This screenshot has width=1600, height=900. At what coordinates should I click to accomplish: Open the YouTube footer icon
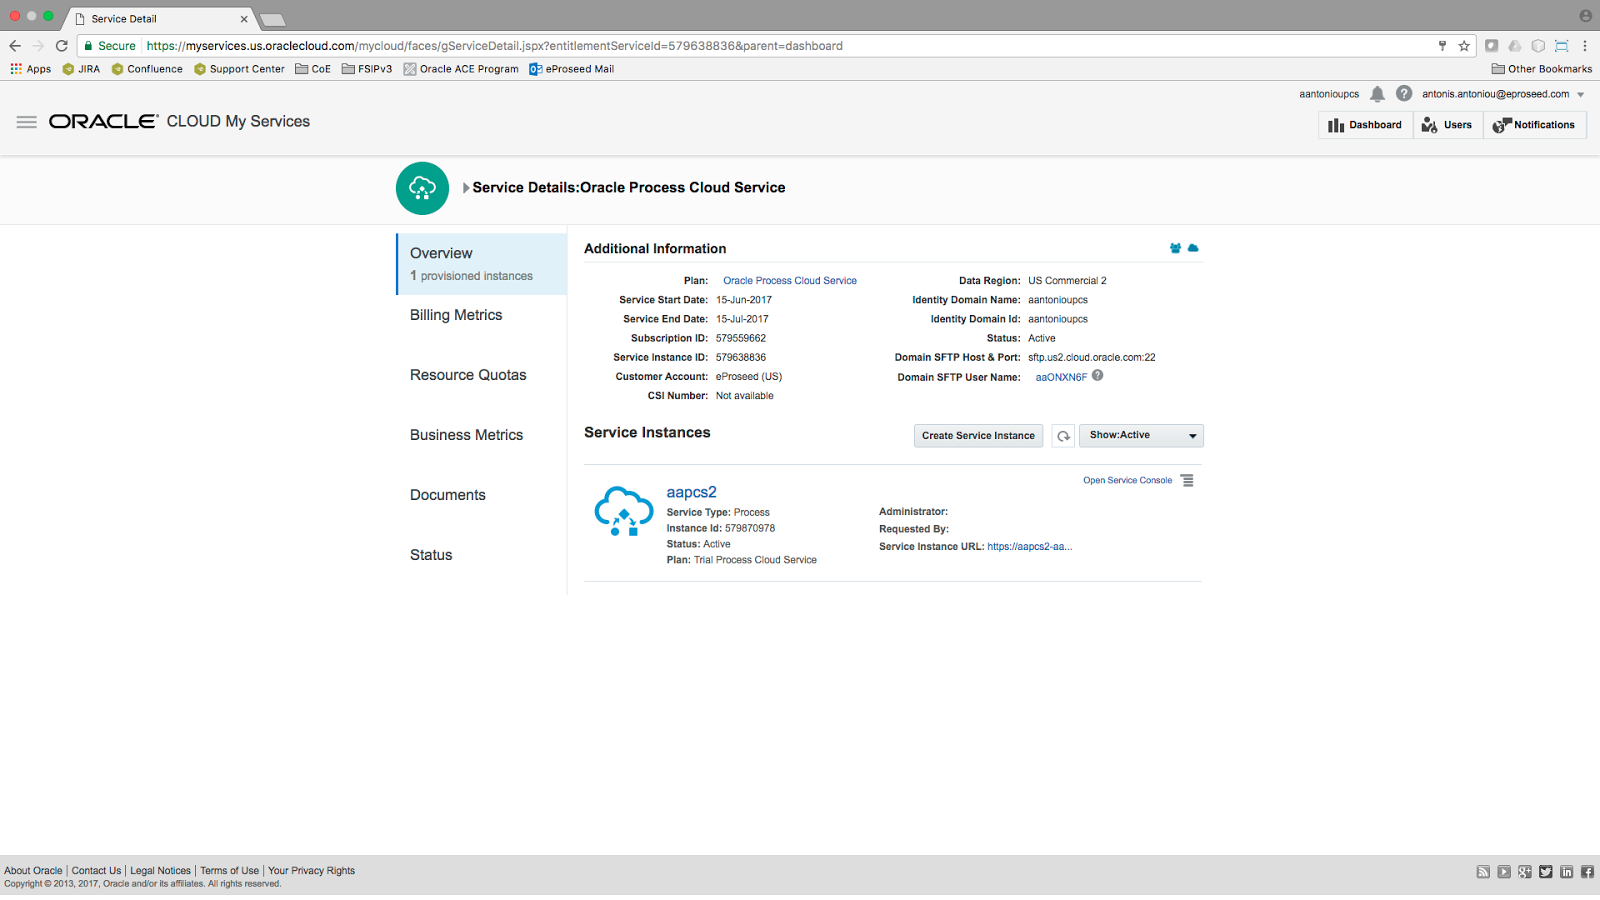[1504, 872]
